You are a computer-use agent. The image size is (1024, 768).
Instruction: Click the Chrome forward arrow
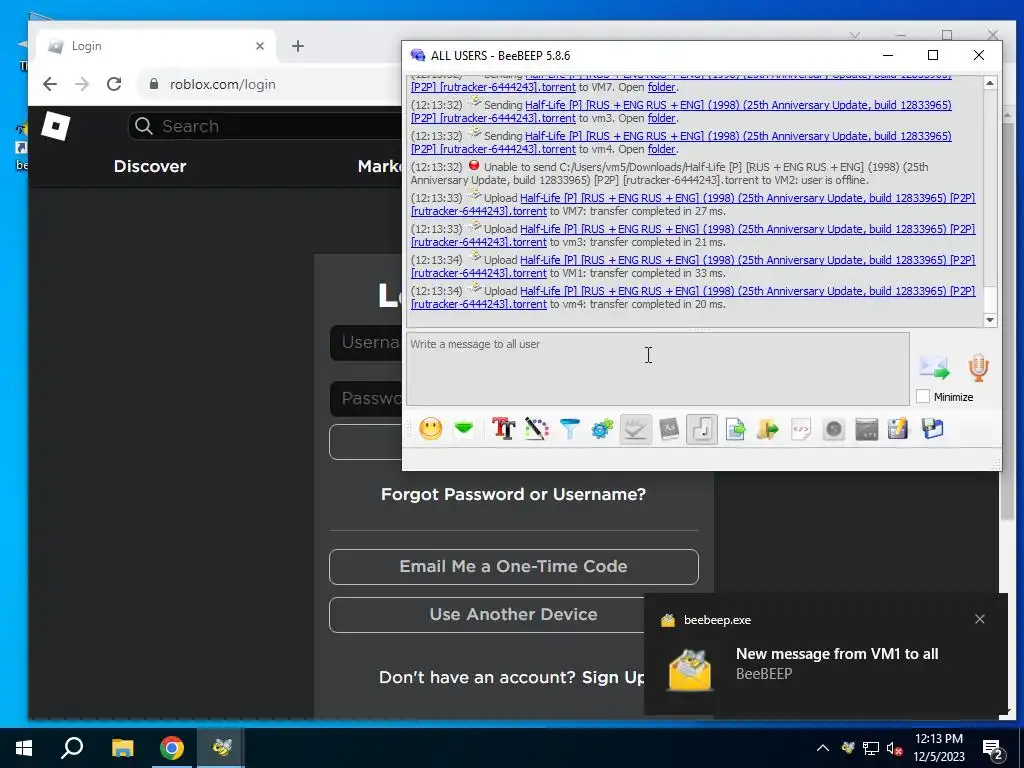pos(82,84)
